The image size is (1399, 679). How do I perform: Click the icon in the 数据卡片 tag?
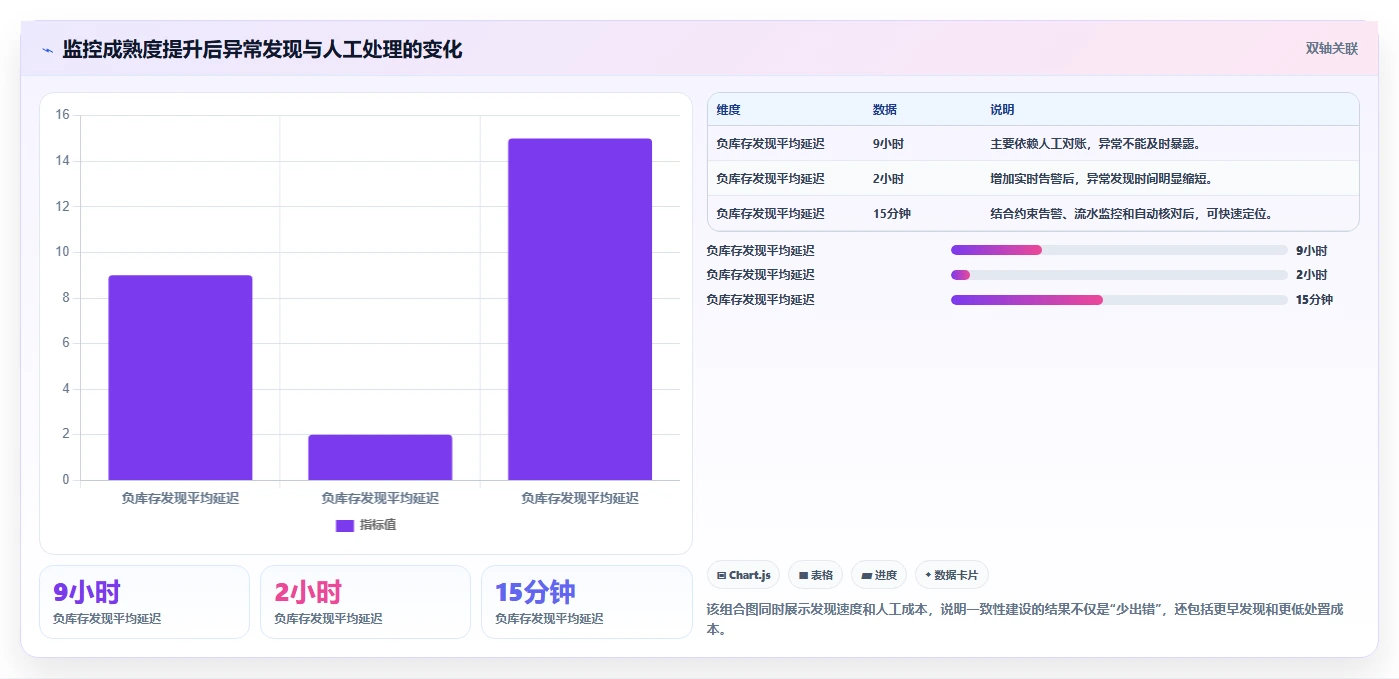click(928, 575)
